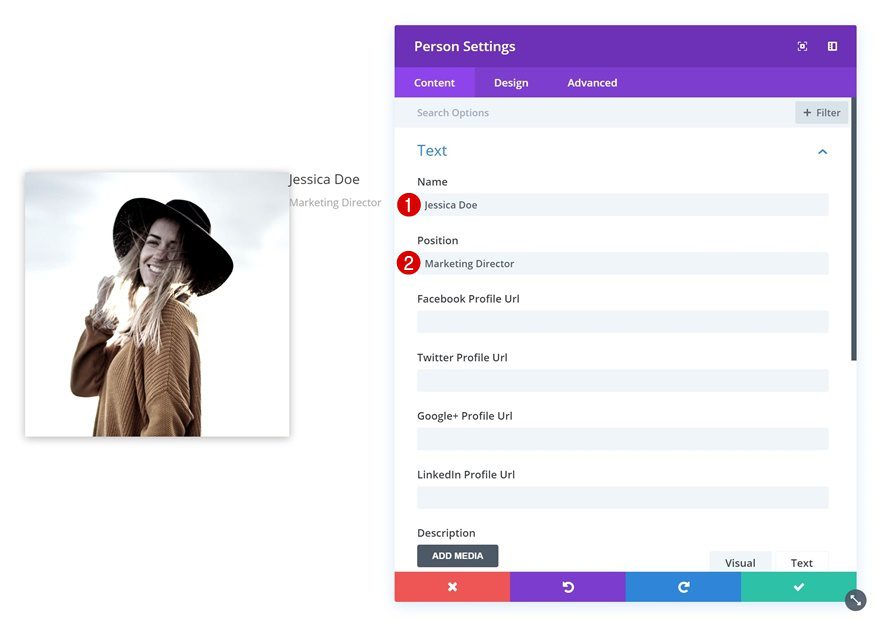The height and width of the screenshot is (623, 880).
Task: Undo the last change with the purple undo icon
Action: 567,587
